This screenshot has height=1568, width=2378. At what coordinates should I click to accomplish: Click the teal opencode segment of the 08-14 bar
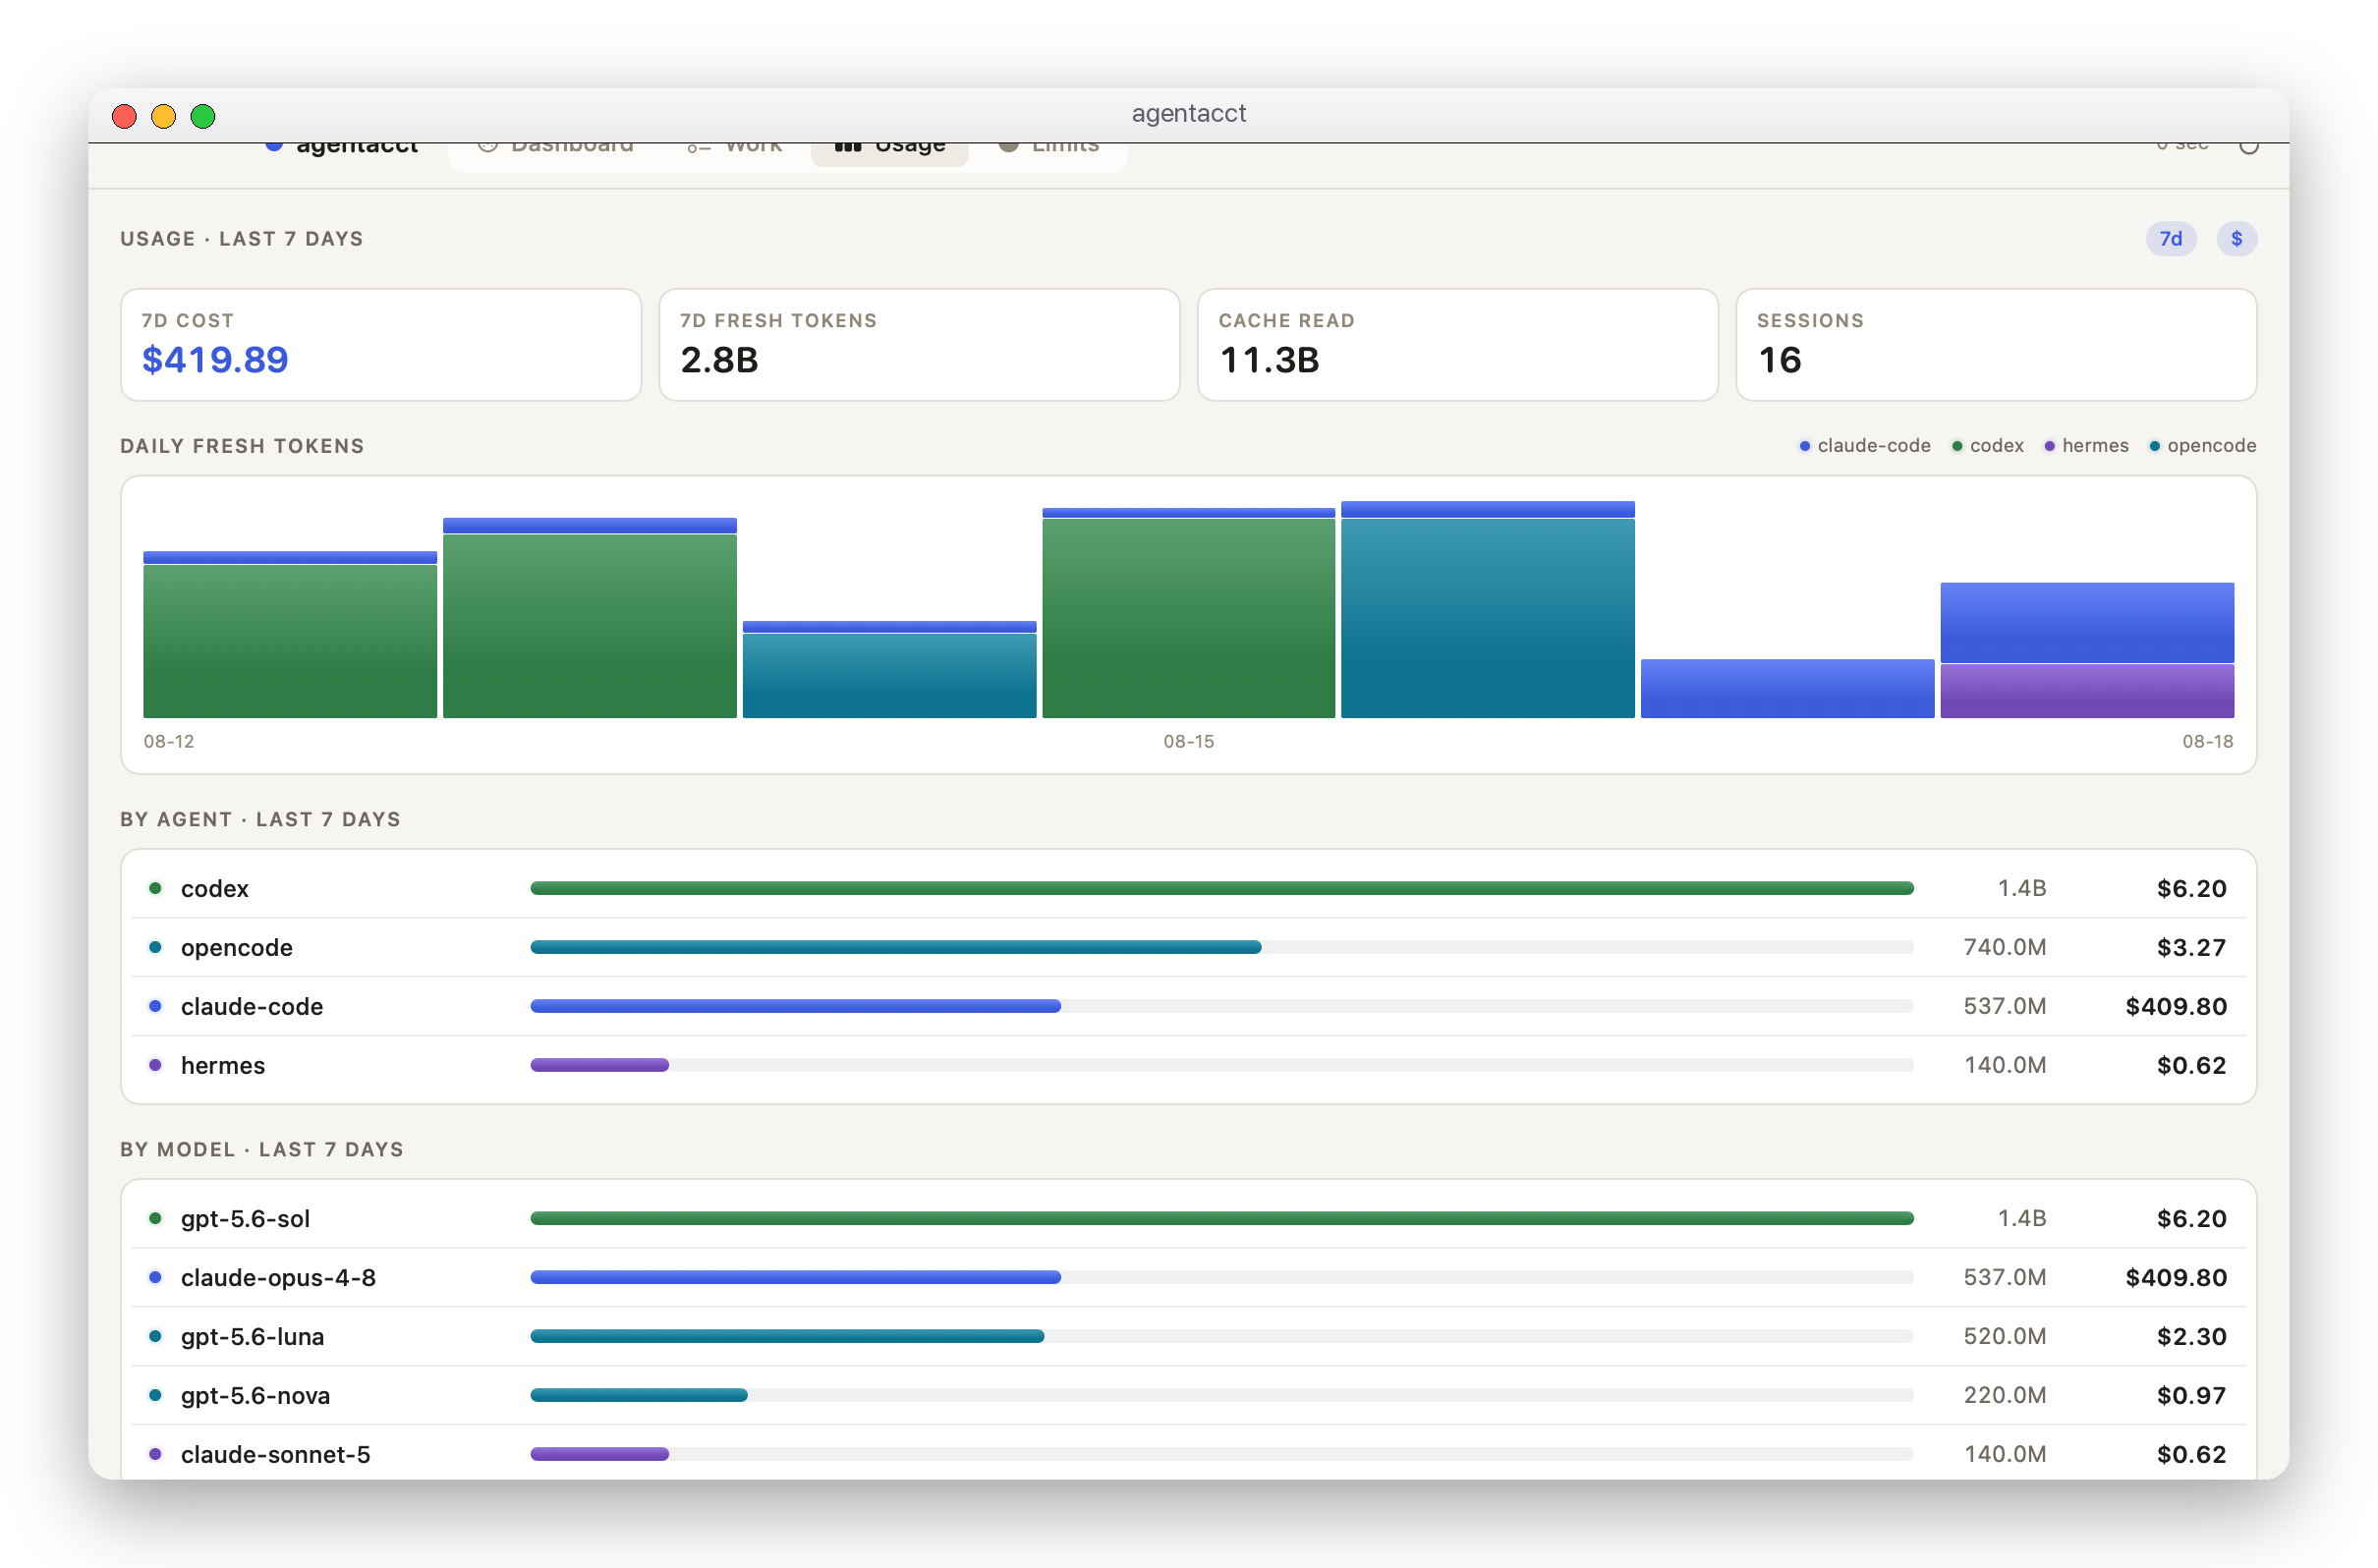(889, 675)
